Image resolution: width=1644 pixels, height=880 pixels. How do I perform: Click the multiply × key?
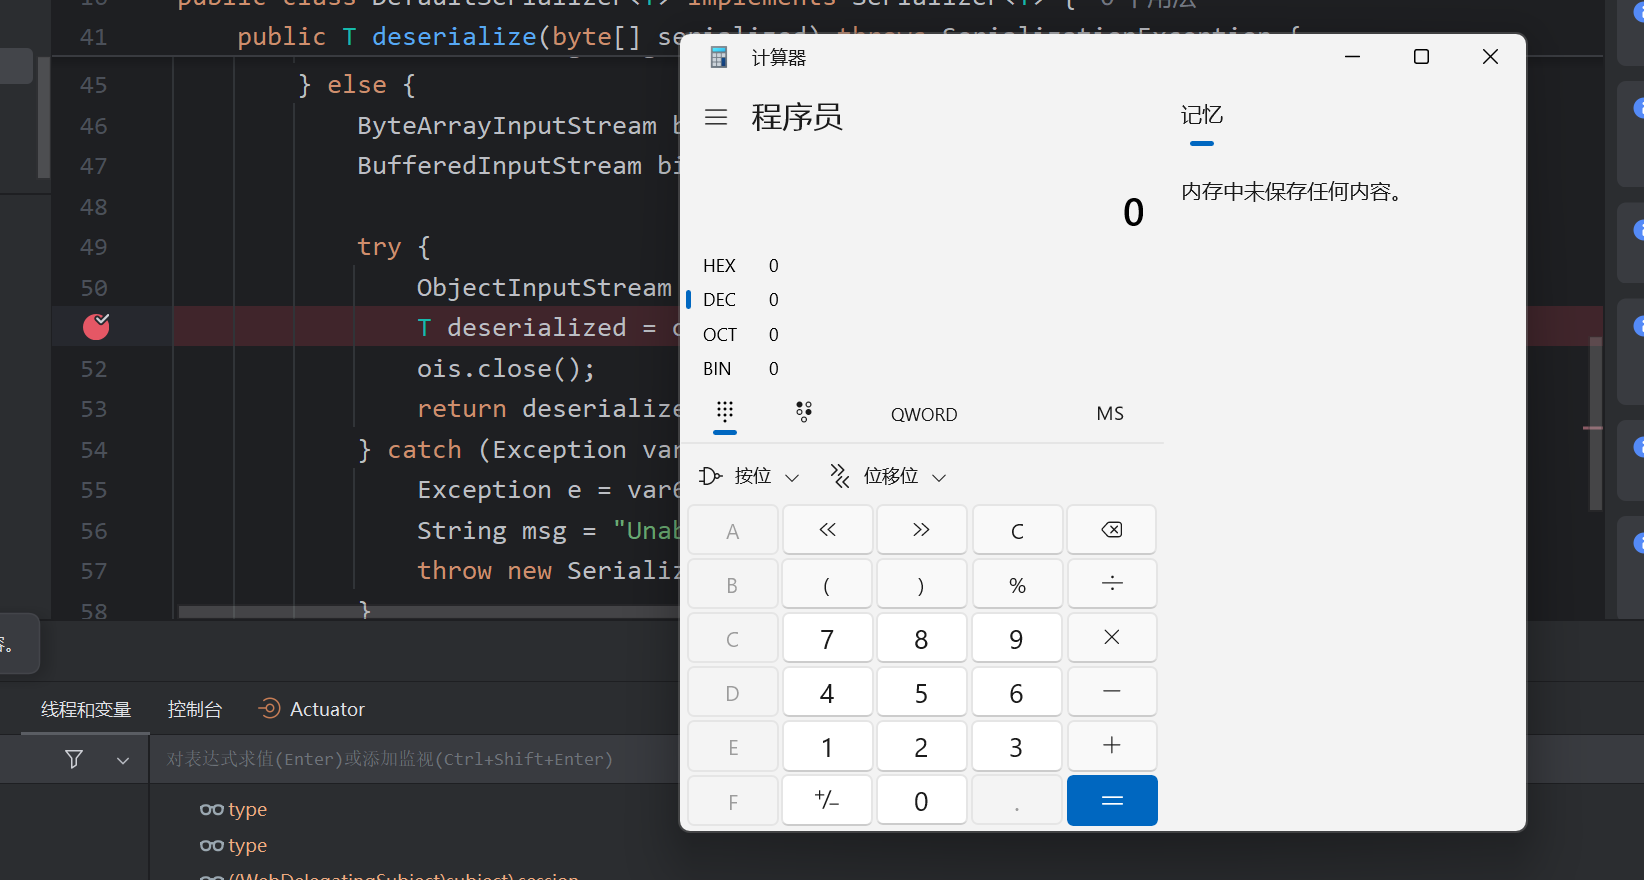pyautogui.click(x=1111, y=638)
